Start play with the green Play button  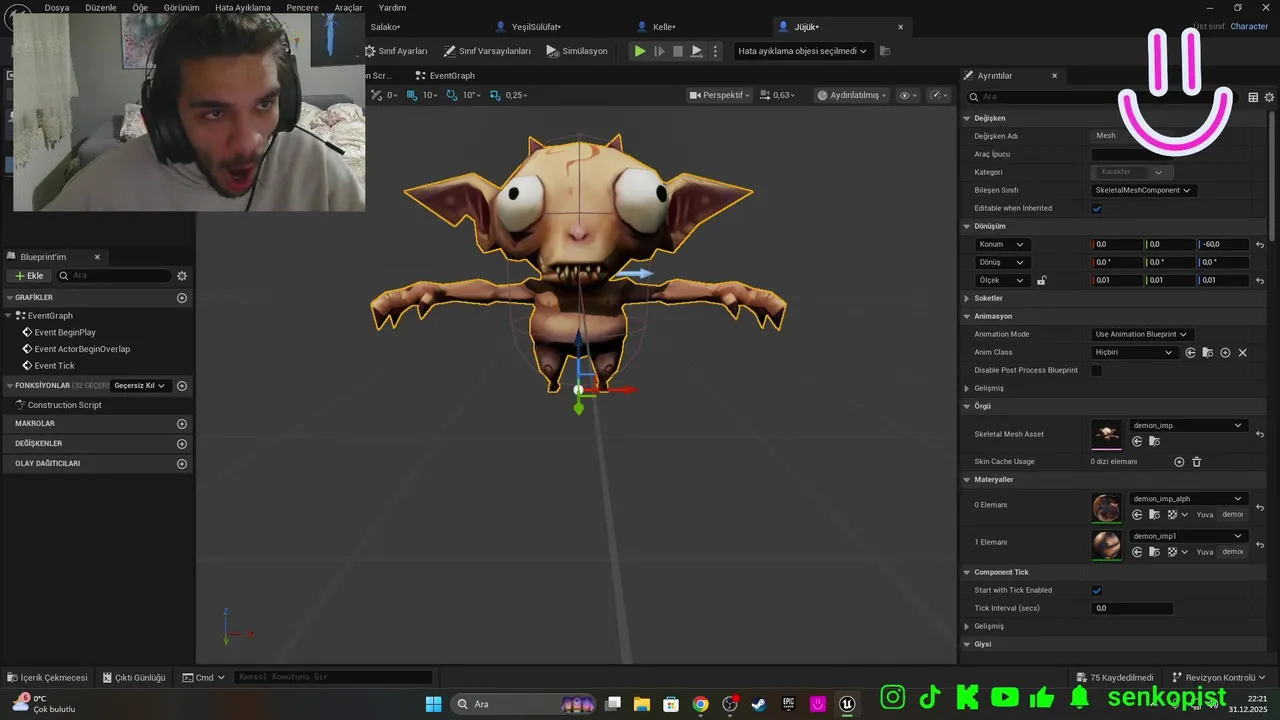click(640, 51)
